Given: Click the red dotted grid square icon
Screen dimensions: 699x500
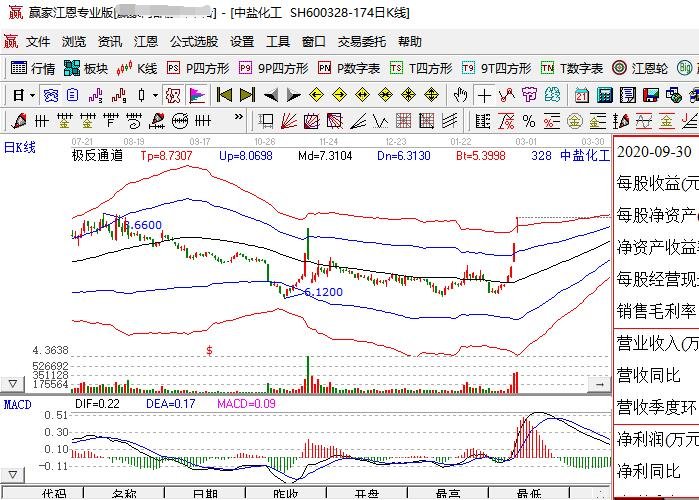Looking at the screenshot, I should click(403, 121).
